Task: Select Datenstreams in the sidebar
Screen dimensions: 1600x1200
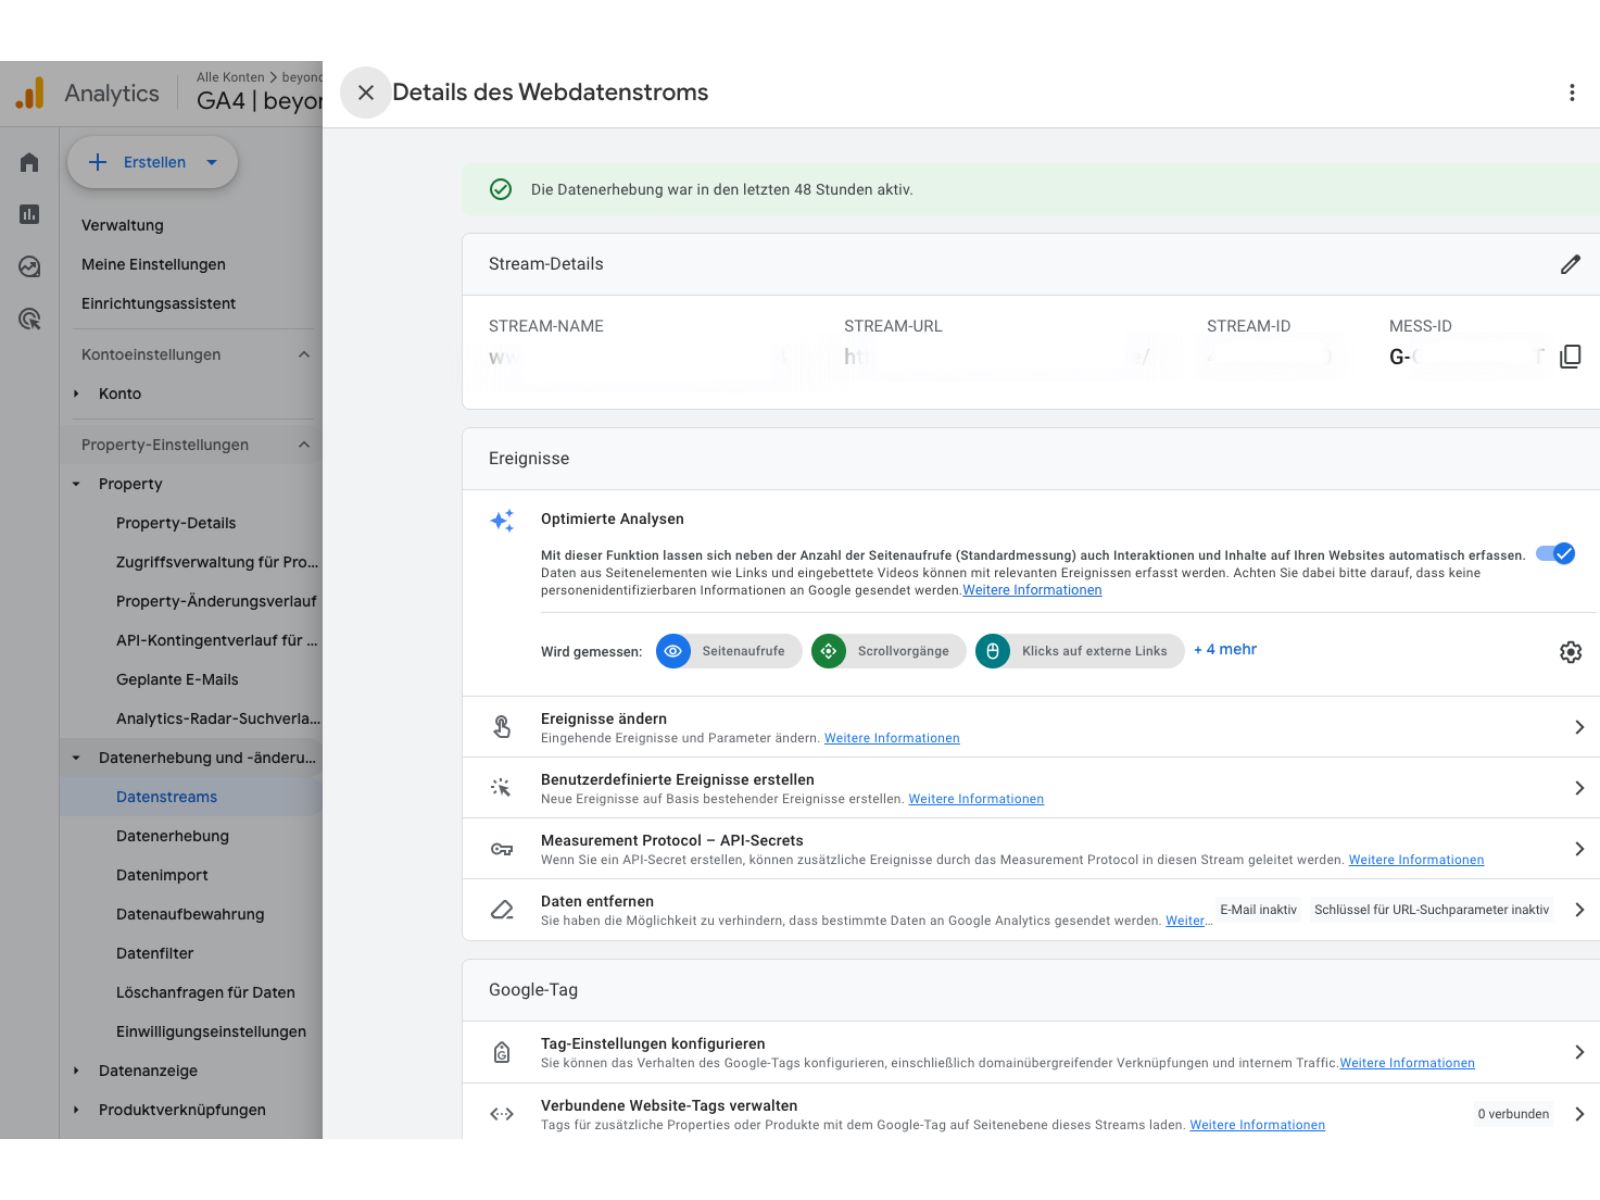Action: [x=166, y=797]
